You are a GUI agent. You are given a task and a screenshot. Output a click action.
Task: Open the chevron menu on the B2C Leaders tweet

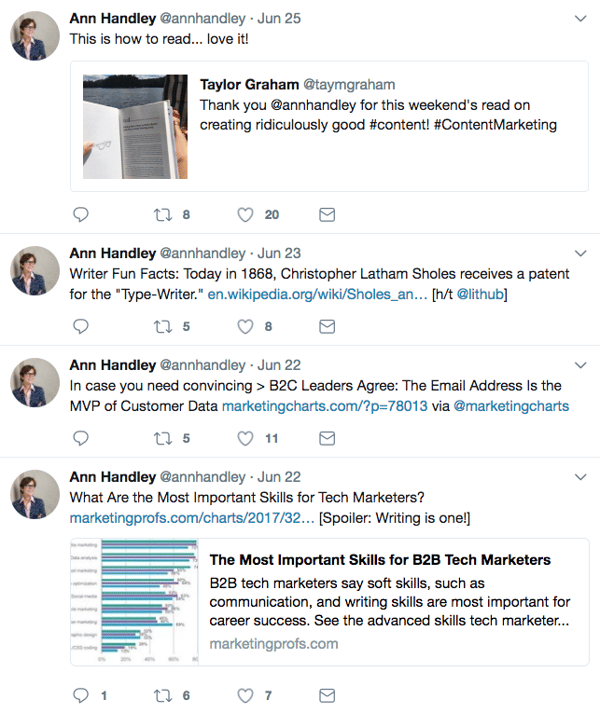581,365
